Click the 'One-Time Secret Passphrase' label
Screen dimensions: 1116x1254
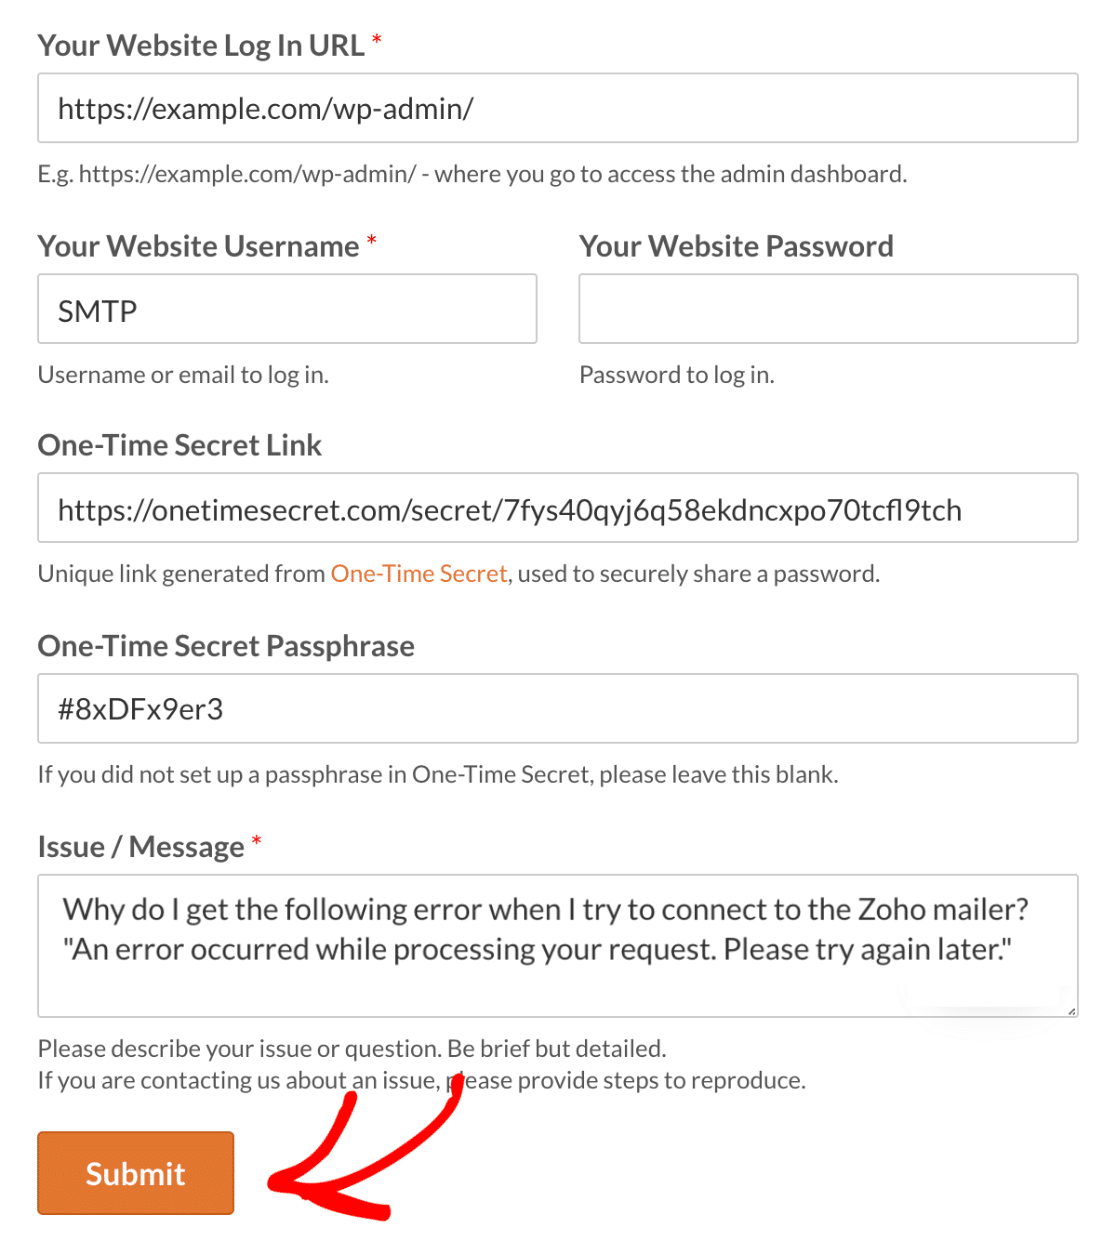coord(226,646)
